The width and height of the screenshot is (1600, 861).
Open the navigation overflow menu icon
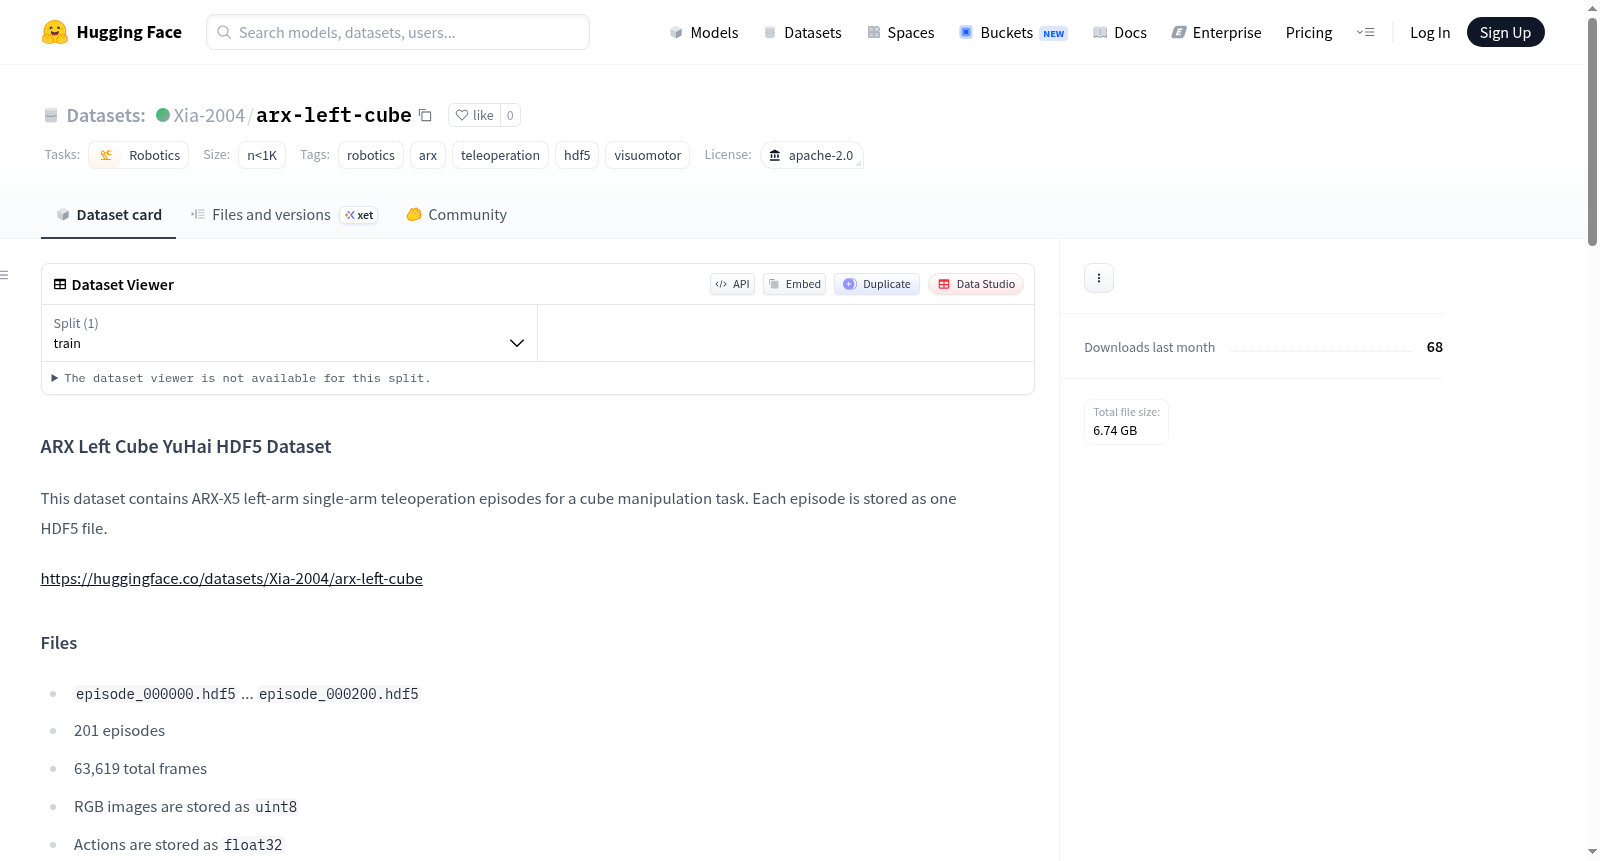point(1365,32)
